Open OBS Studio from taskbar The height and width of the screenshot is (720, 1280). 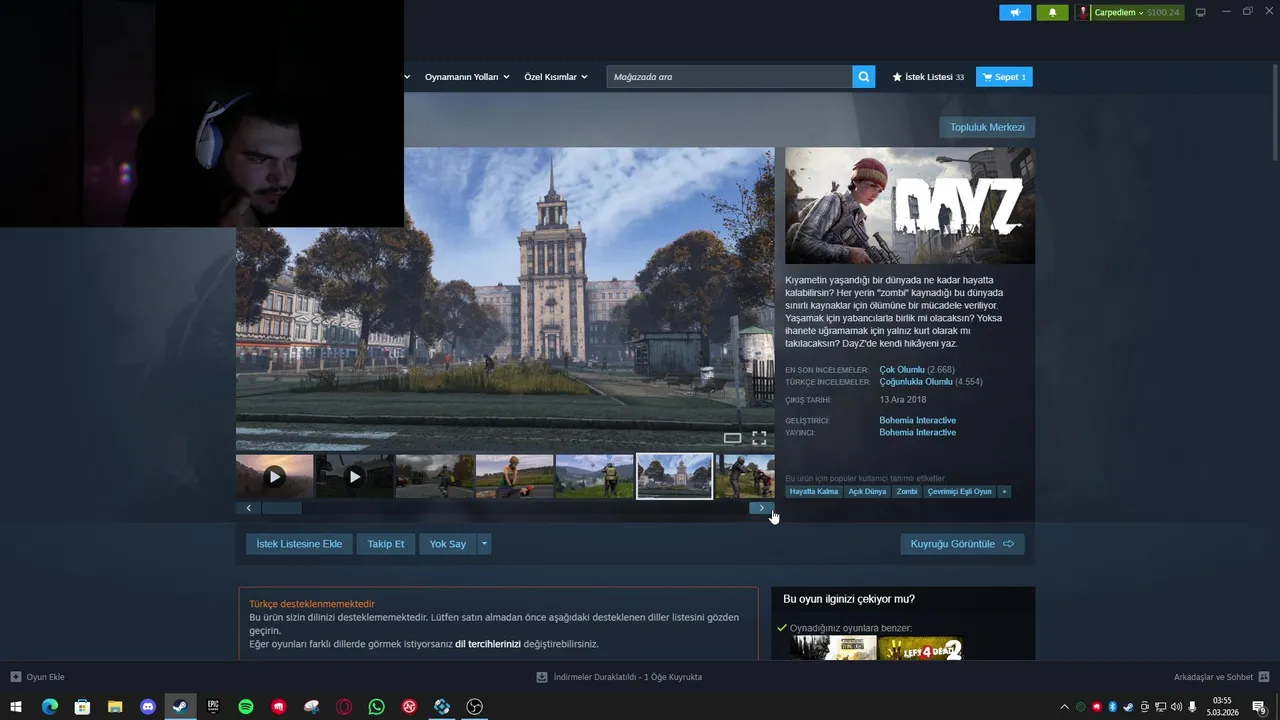(x=475, y=707)
